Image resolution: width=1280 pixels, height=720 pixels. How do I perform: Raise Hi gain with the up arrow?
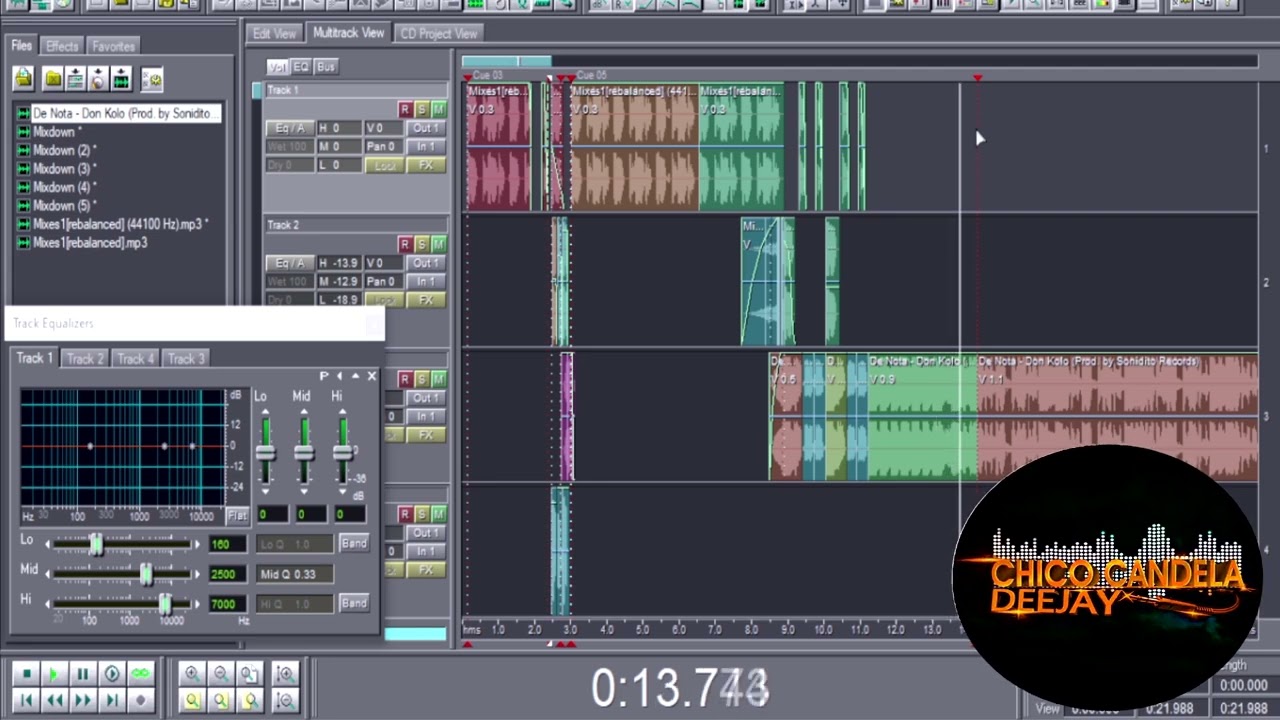[342, 412]
